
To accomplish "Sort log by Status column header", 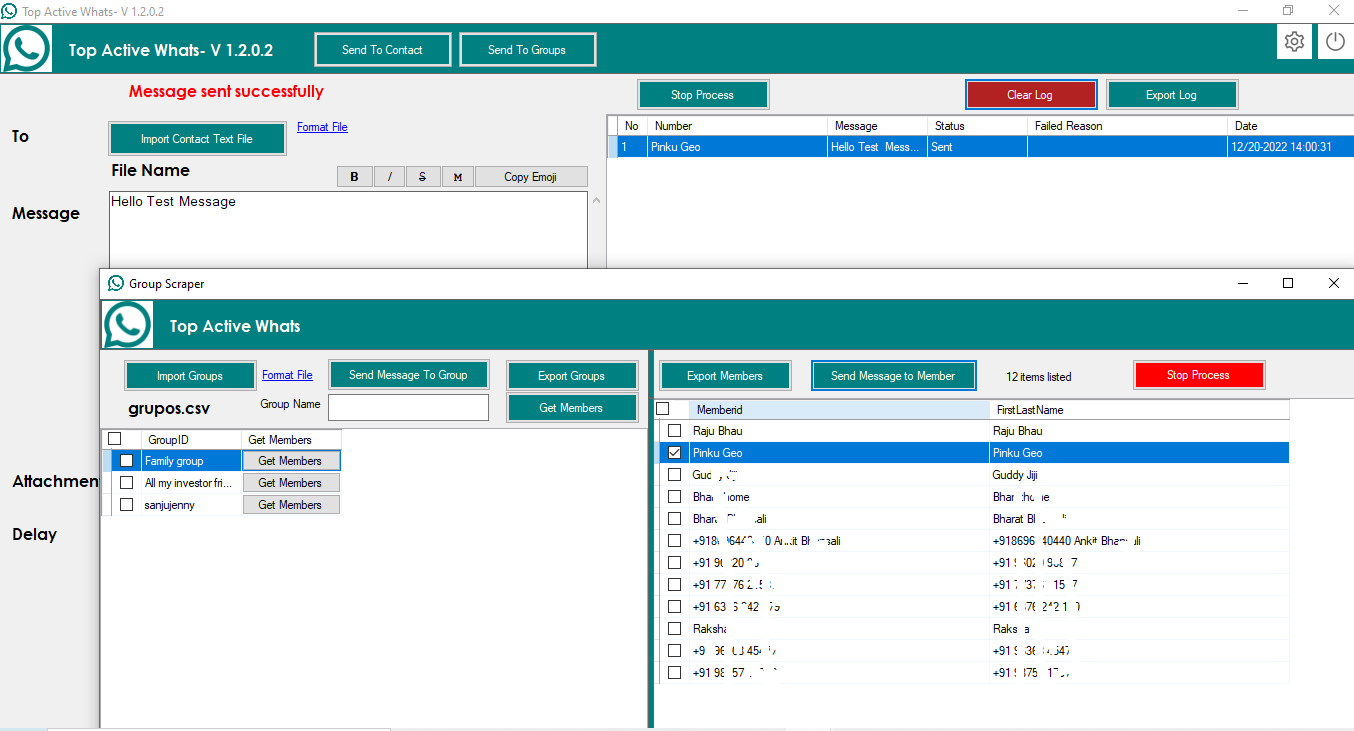I will point(977,126).
